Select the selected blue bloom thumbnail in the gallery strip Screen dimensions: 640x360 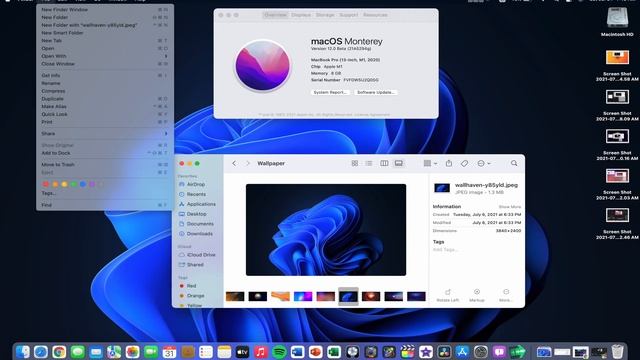tap(348, 296)
